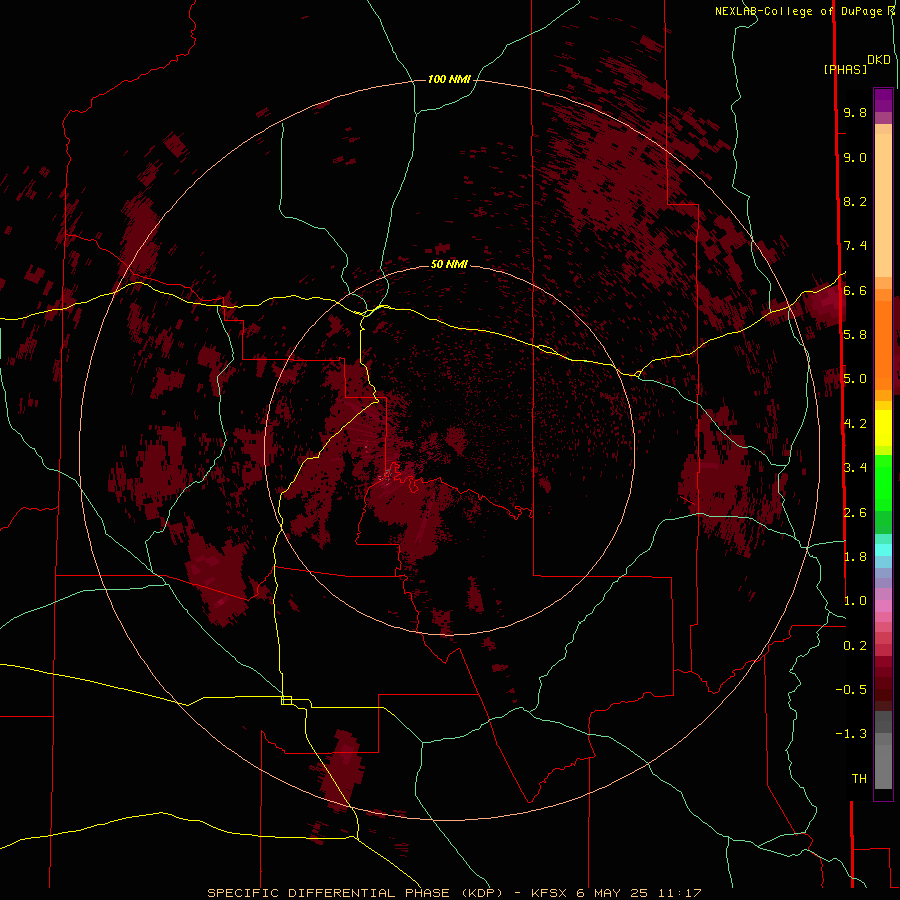
Task: Click the 5.0 legend value
Action: [855, 379]
